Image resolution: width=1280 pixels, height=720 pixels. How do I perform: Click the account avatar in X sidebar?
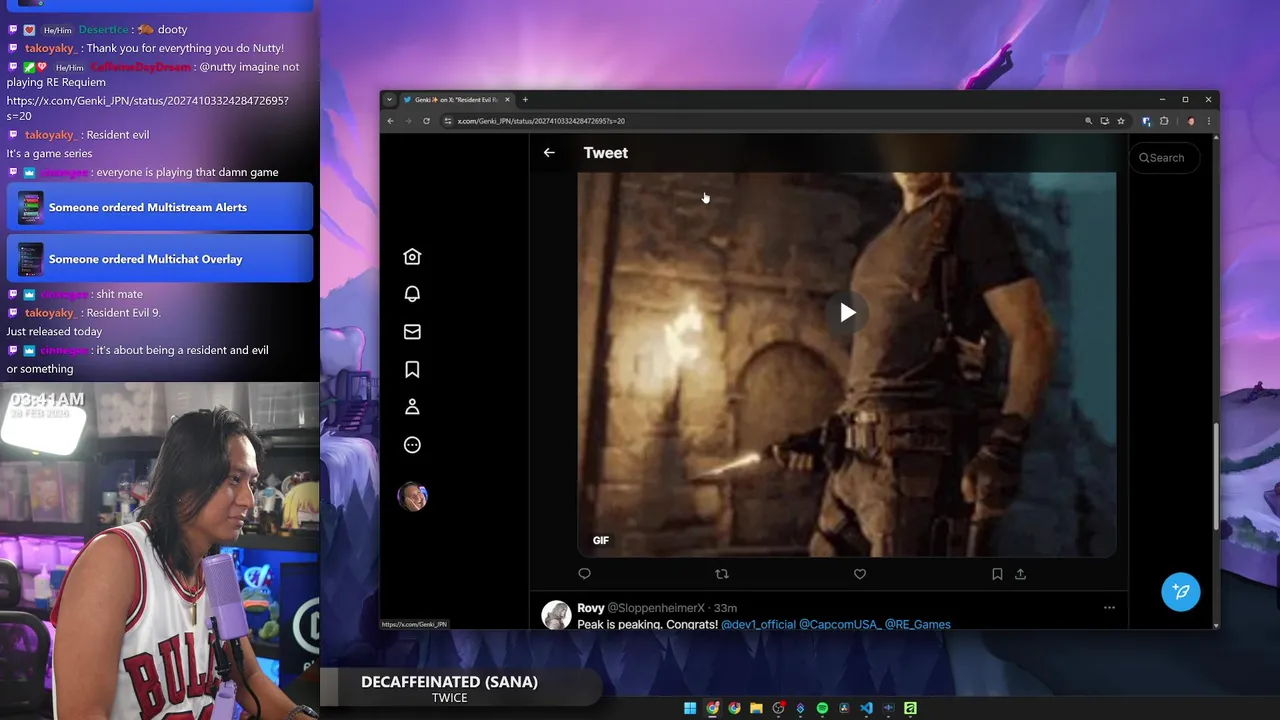[413, 496]
